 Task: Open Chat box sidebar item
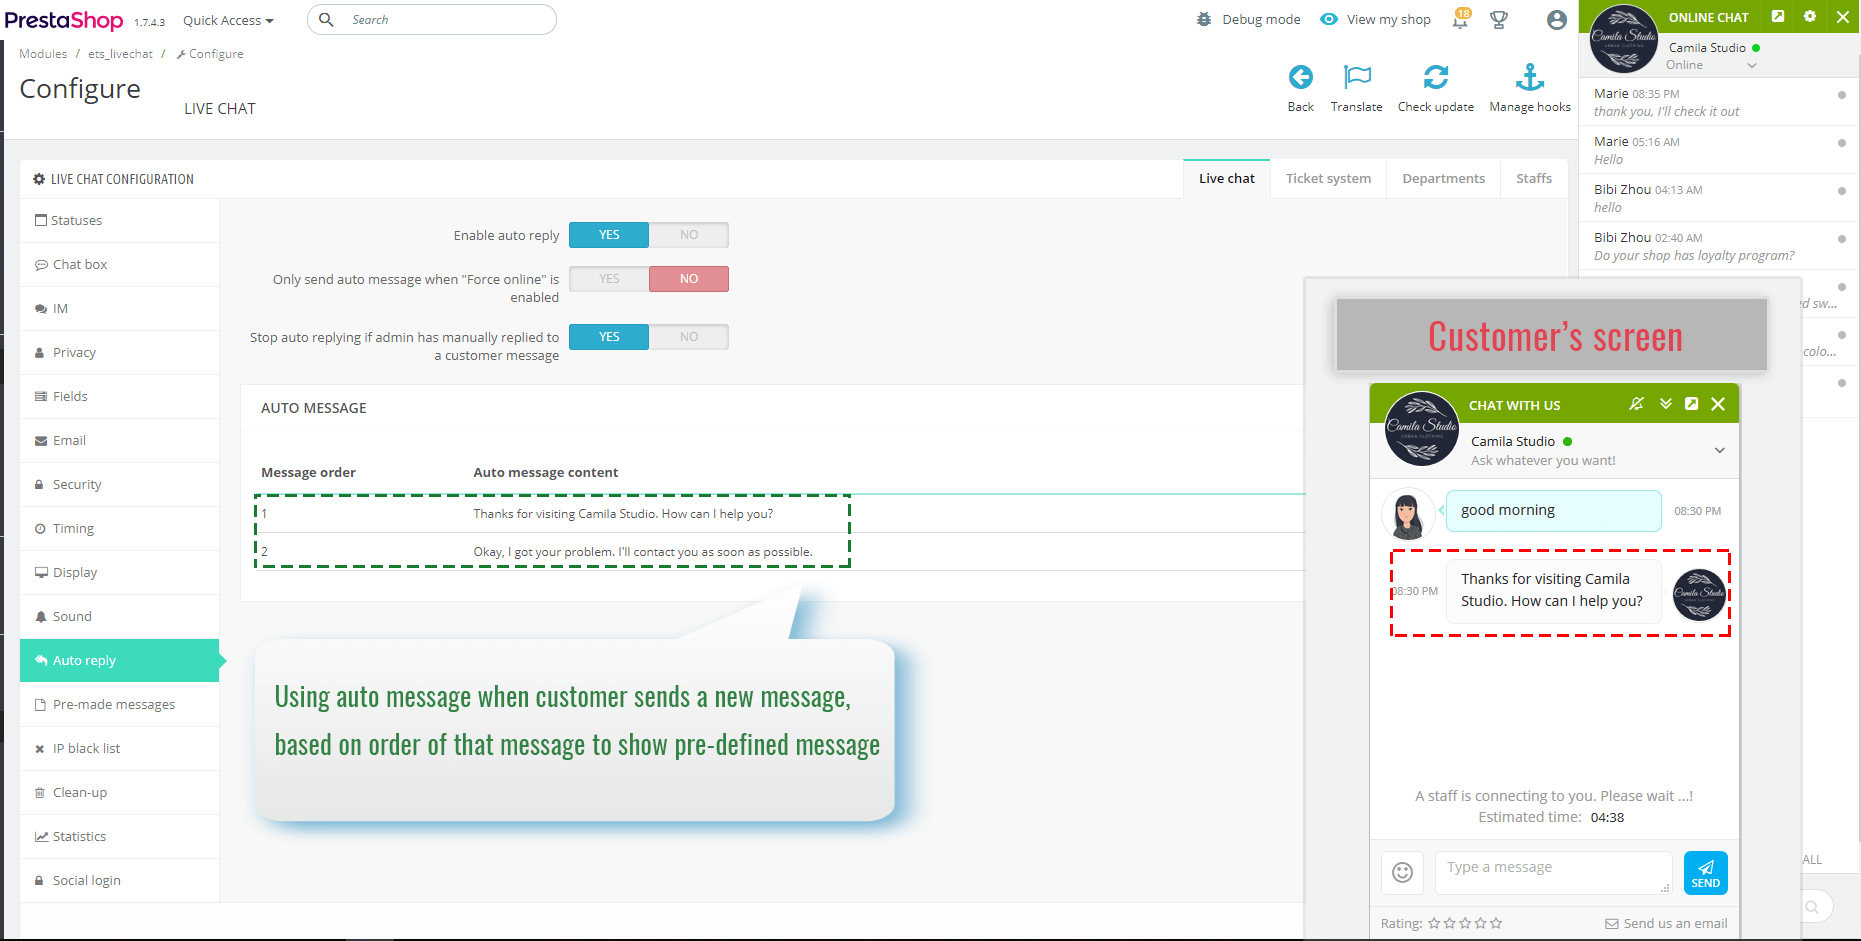(119, 265)
